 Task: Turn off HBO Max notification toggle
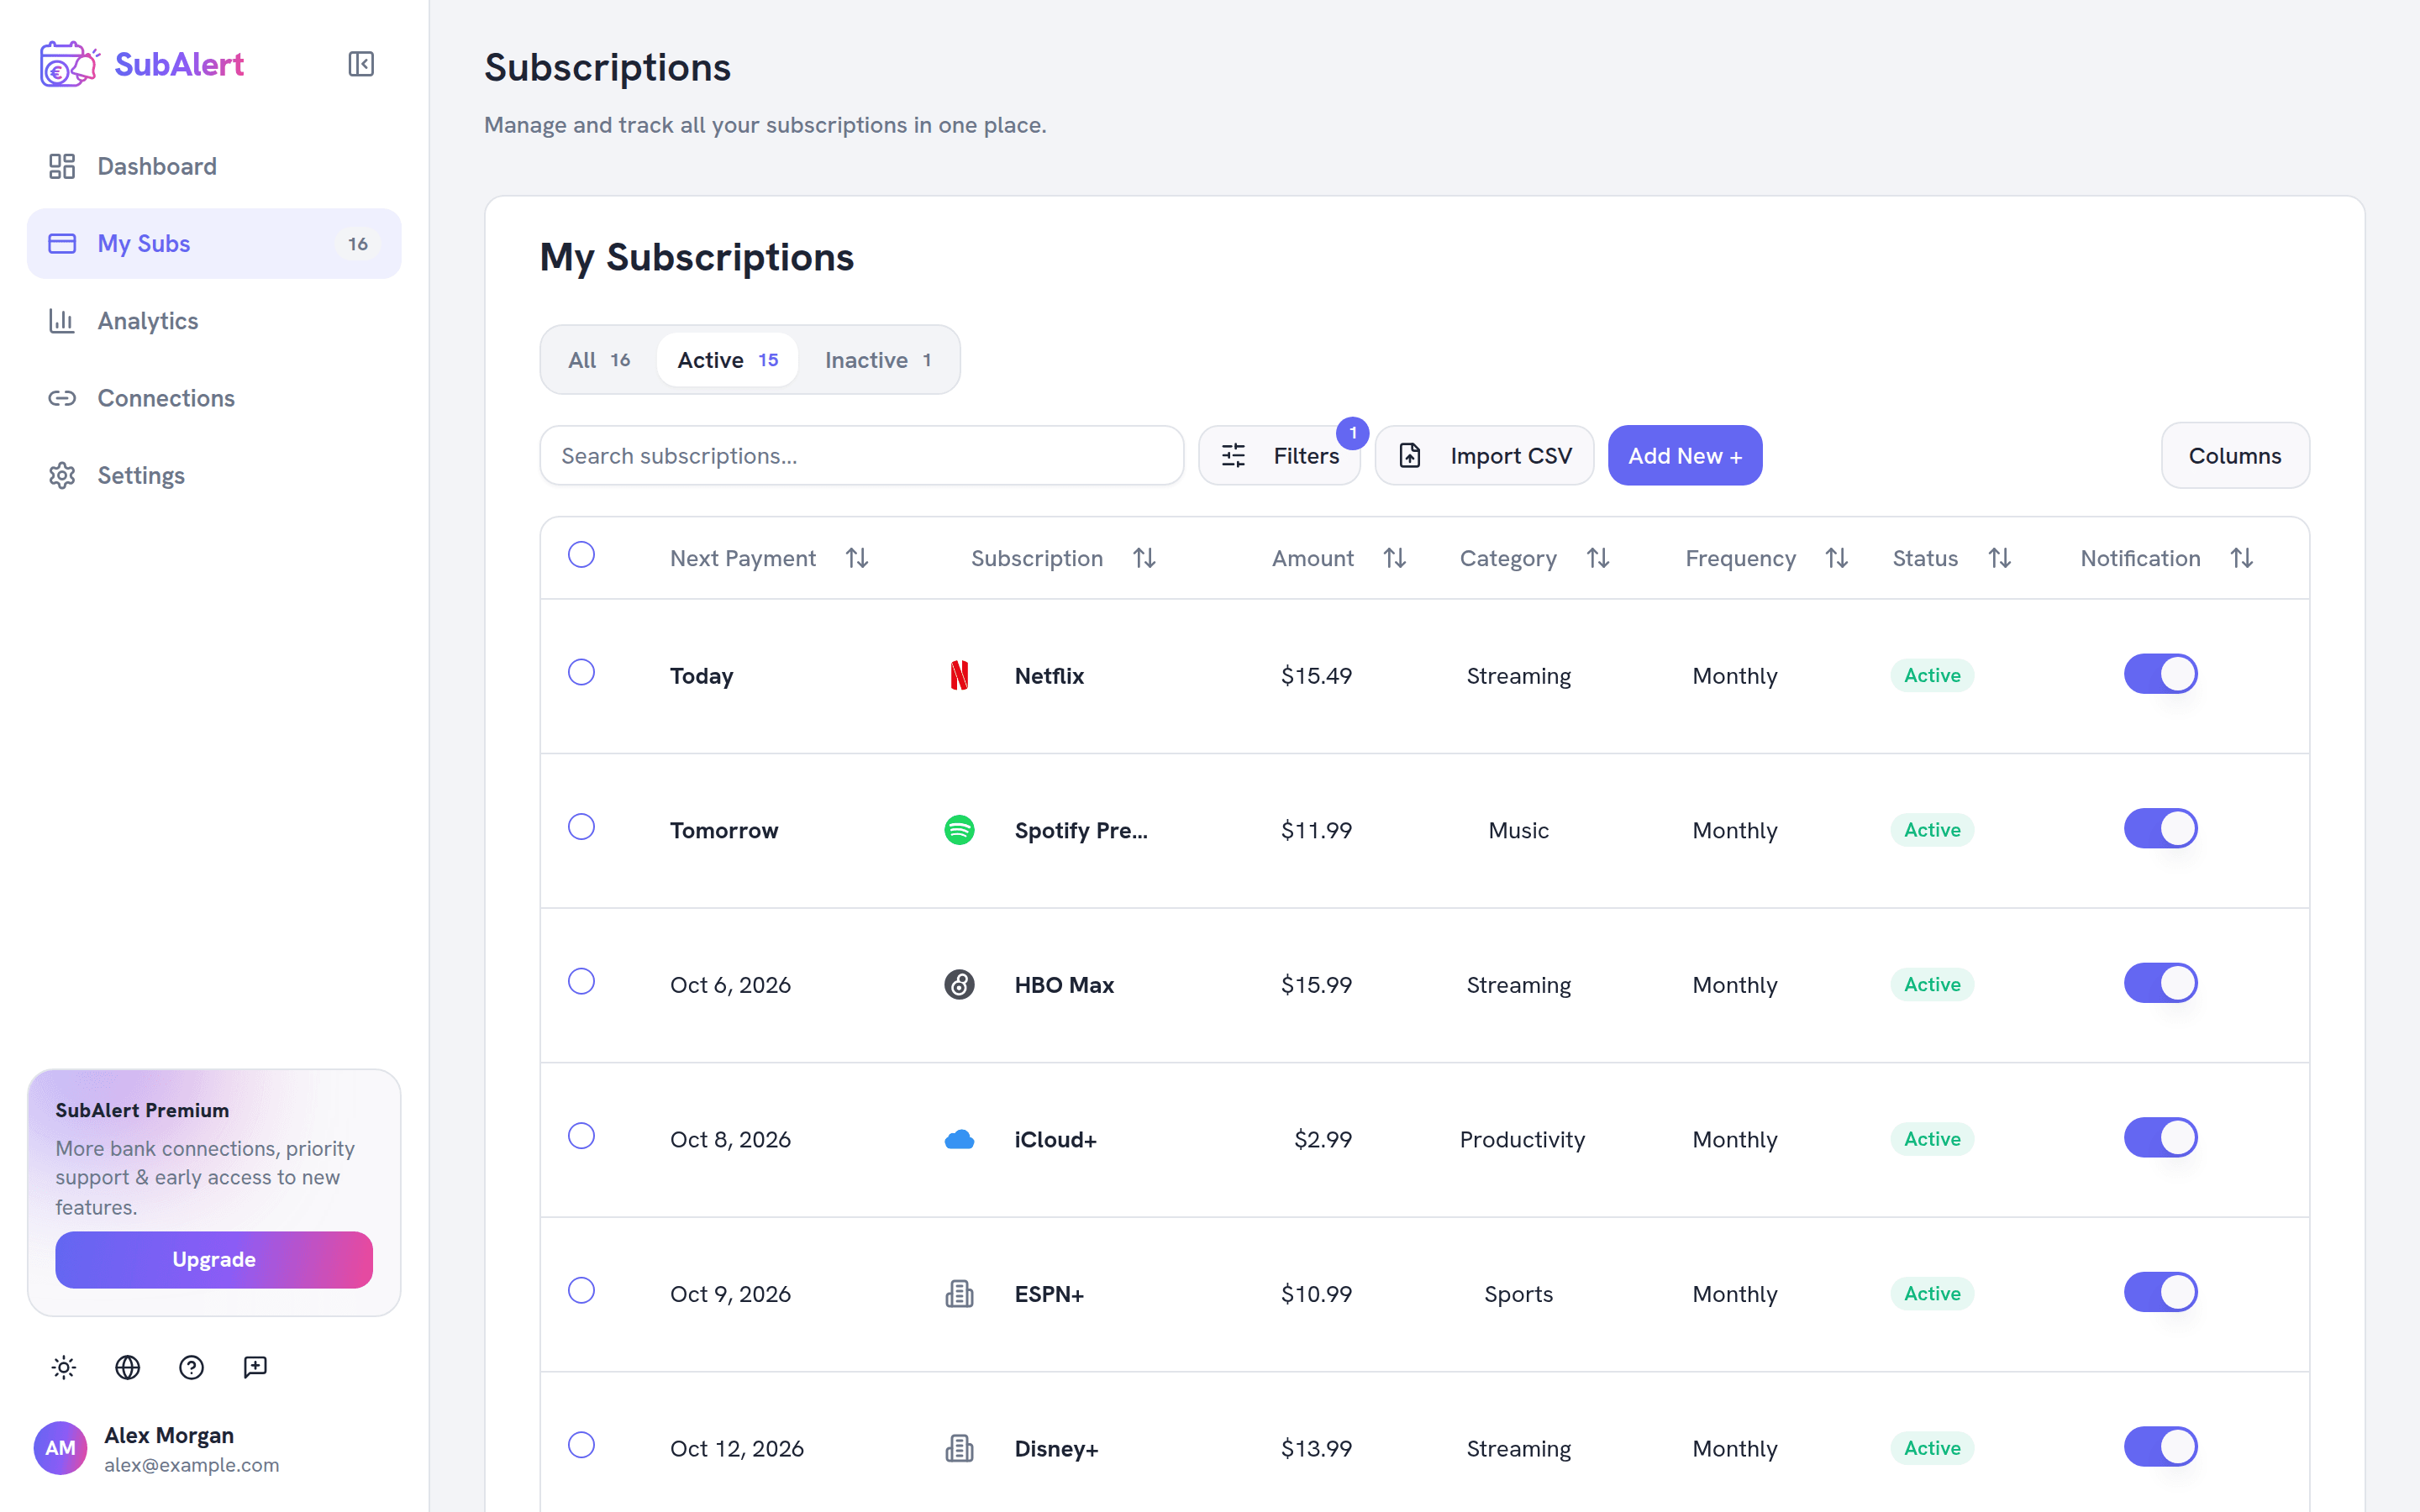[2160, 983]
